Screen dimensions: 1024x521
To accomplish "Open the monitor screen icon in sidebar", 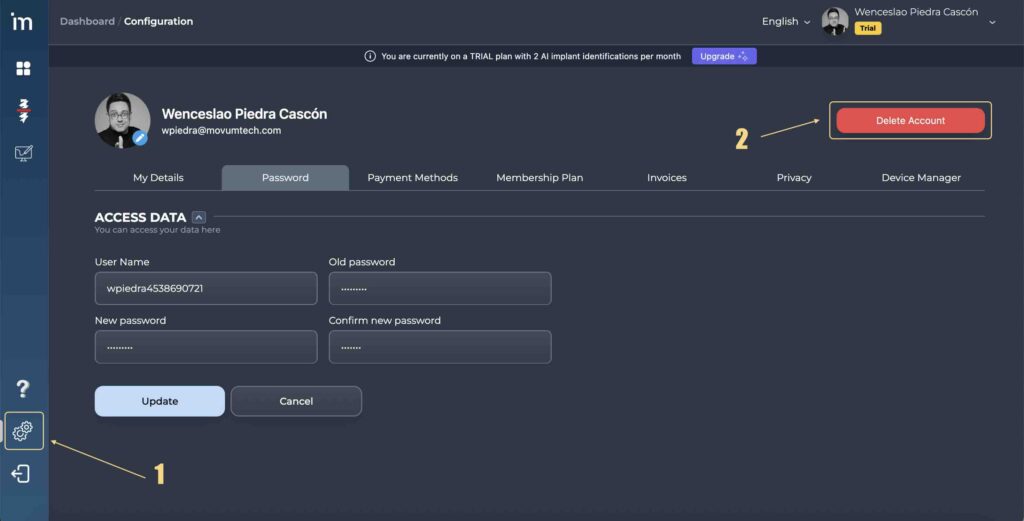I will 23,154.
